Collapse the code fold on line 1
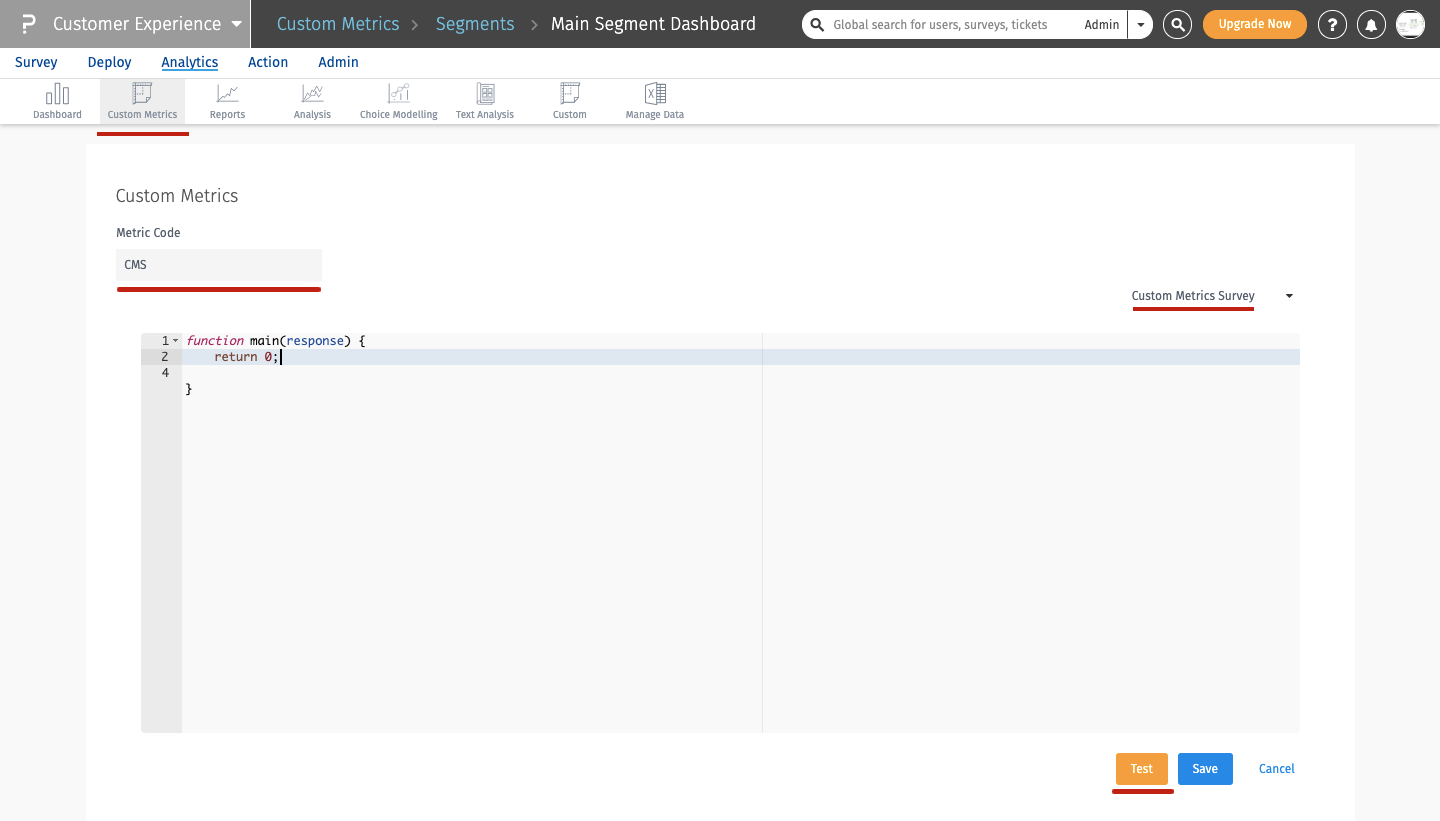This screenshot has height=821, width=1440. pos(174,340)
